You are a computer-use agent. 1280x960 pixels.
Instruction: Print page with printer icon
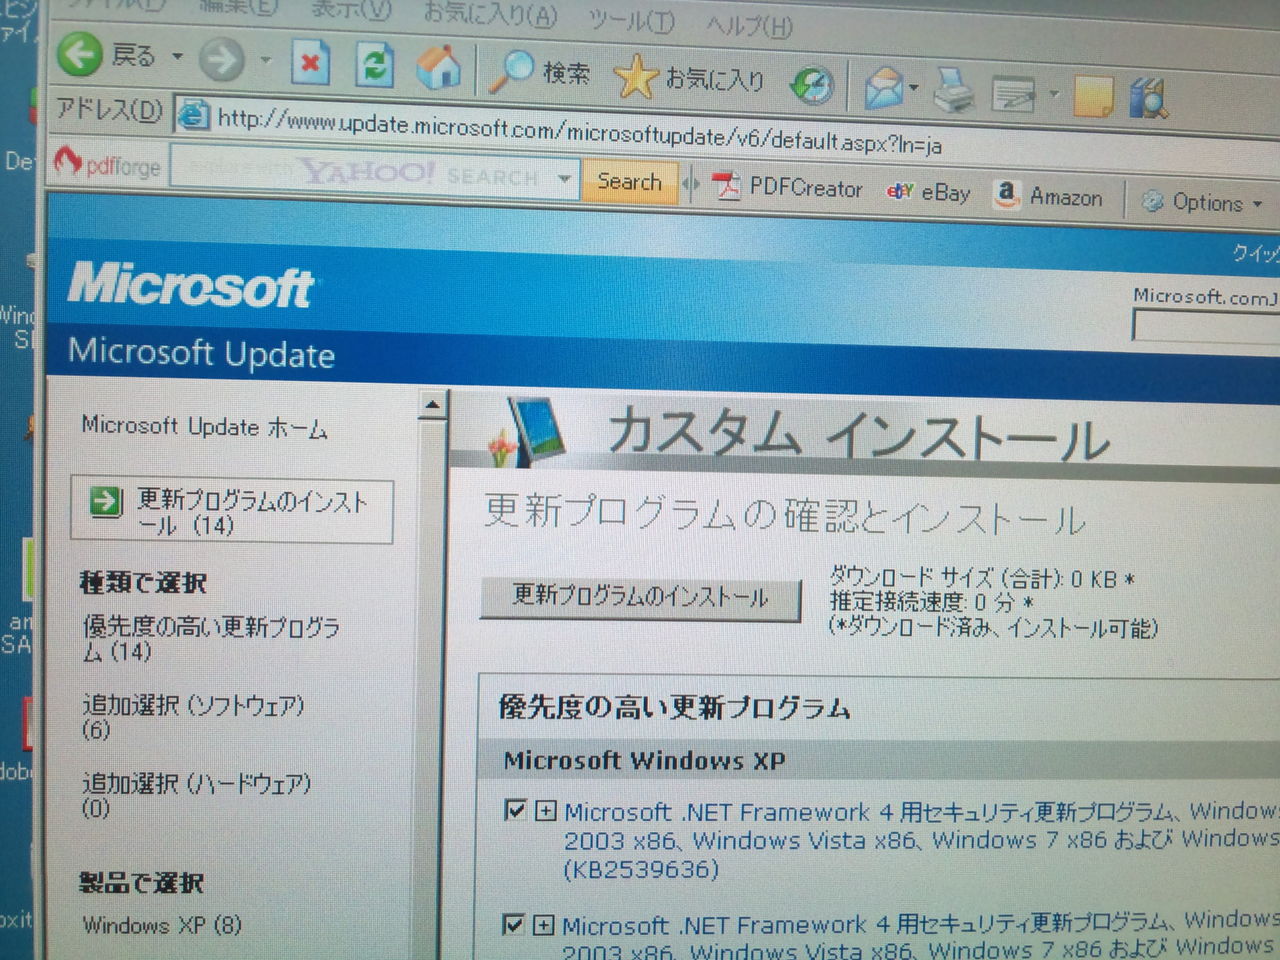[954, 91]
